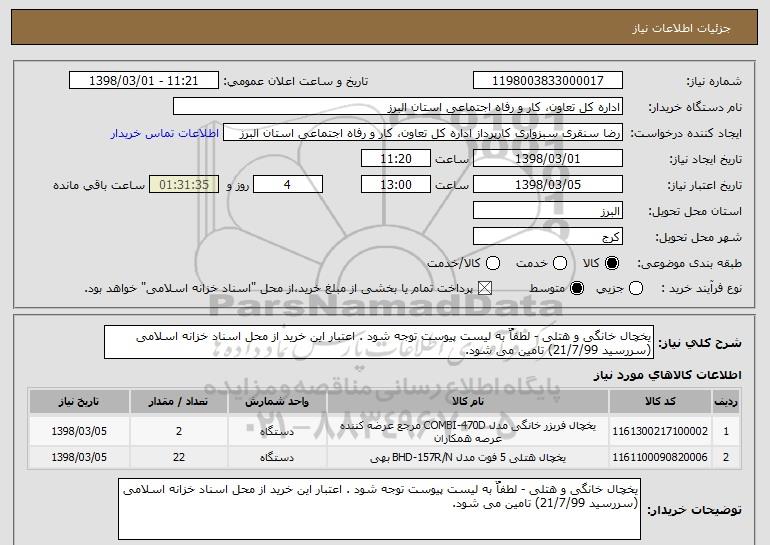Click the BHD-157R/N hotel refrigerator name cell
This screenshot has height=545, width=770.
pyautogui.click(x=468, y=457)
